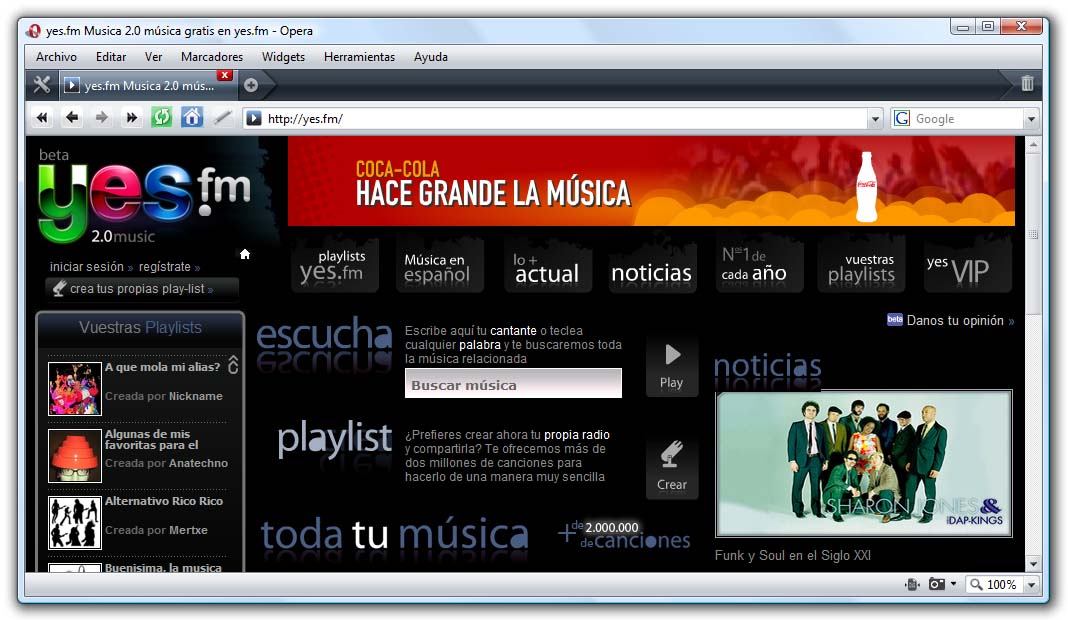Click the wand pencil icon
This screenshot has height=620, width=1068.
coord(222,118)
